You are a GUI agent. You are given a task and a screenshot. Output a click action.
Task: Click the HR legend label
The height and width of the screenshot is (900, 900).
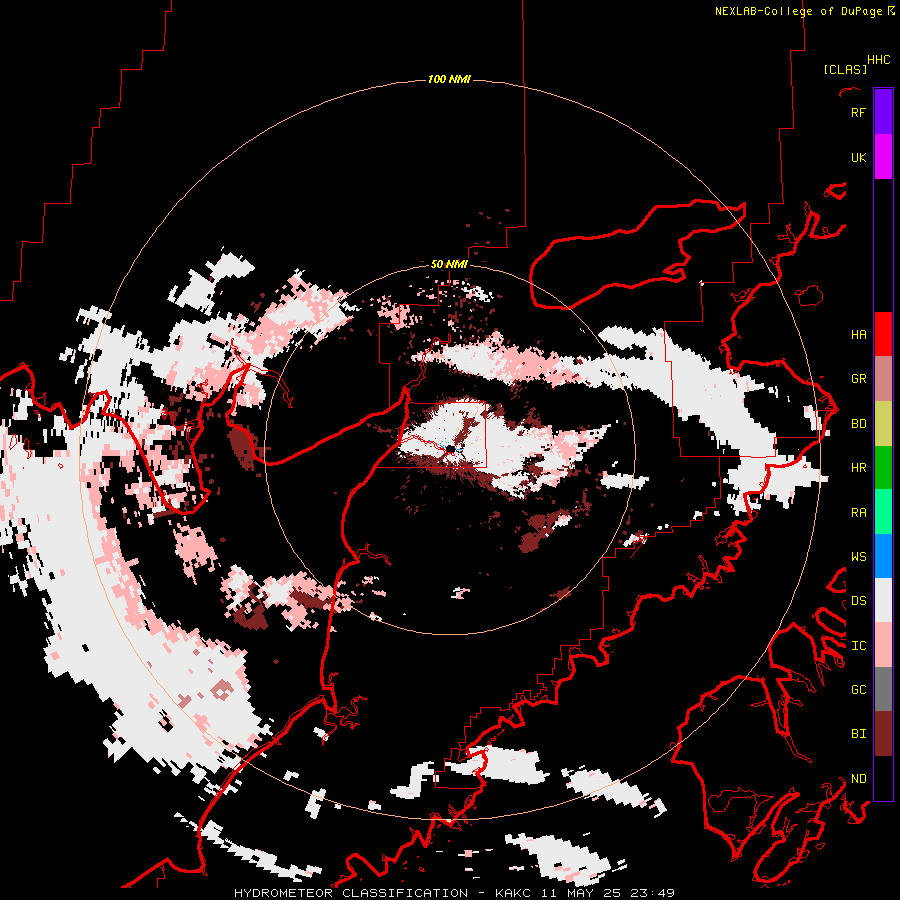(858, 467)
